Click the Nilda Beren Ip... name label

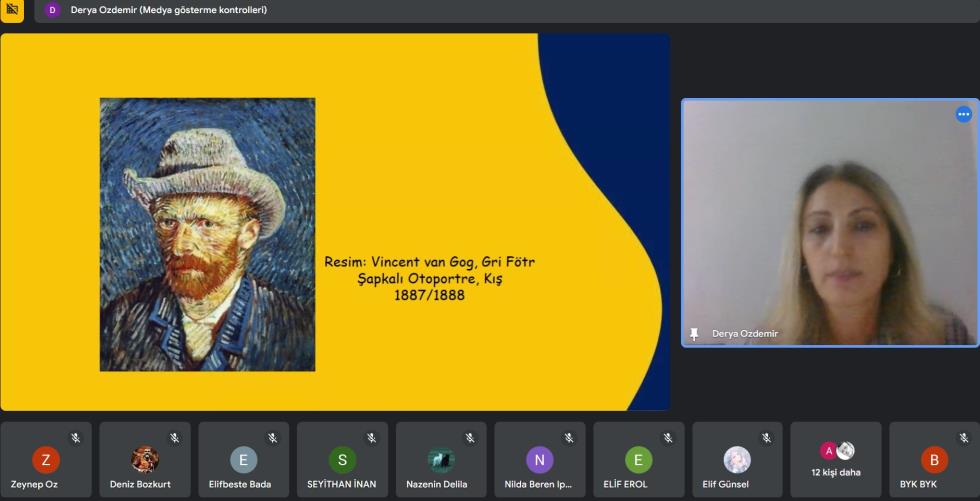click(538, 484)
